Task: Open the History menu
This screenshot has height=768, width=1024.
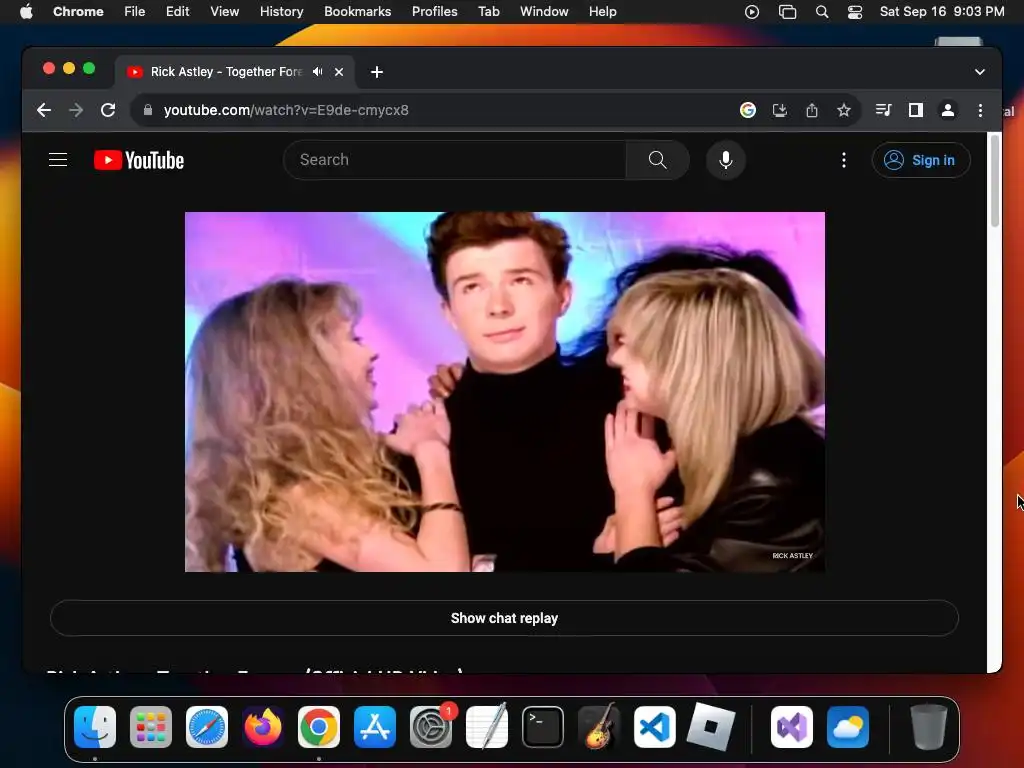Action: tap(281, 12)
